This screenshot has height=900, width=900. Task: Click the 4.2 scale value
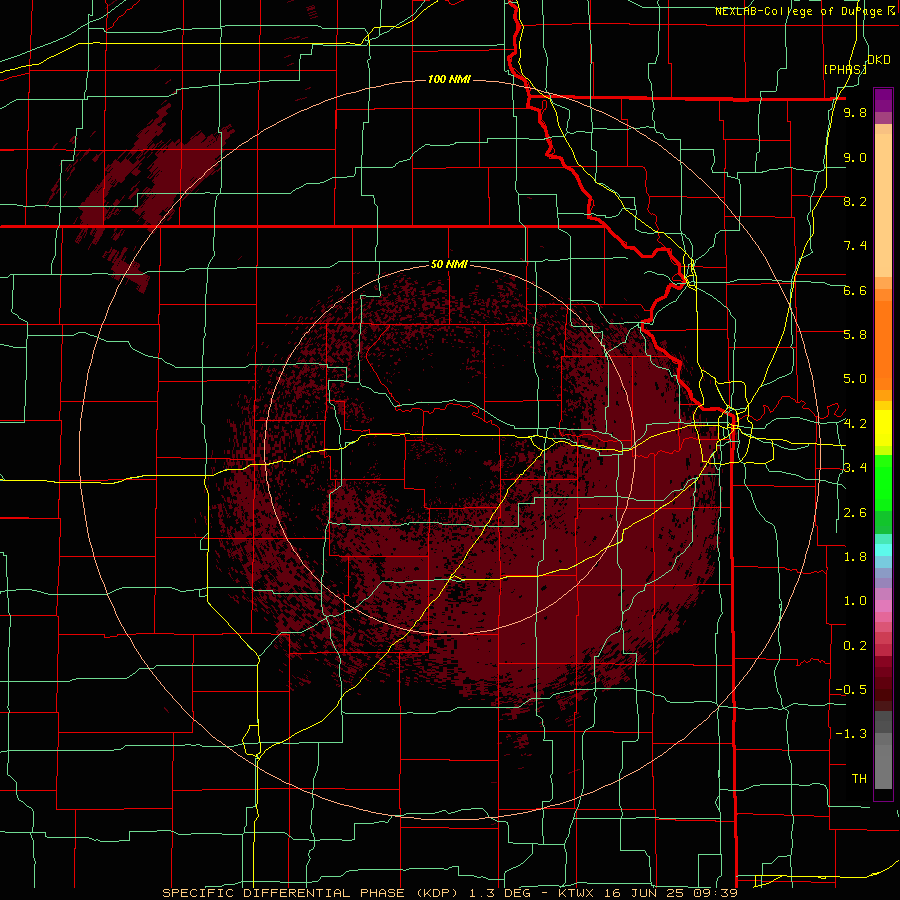855,424
